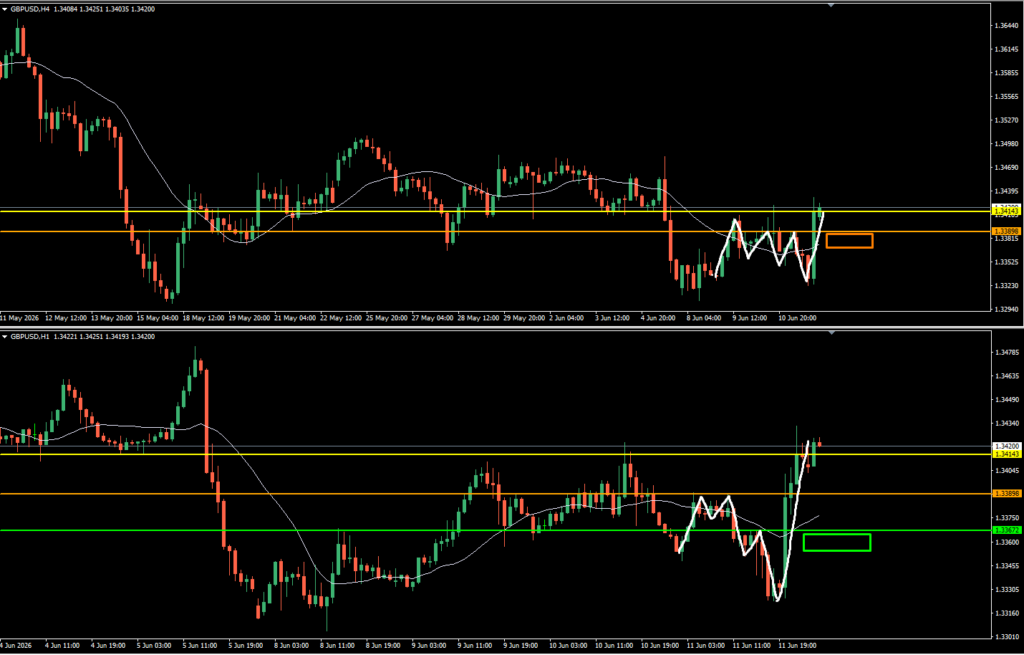Screen dimensions: 1024x655
Task: Click the white 1.34200 current price label on the H1 chart
Action: tap(1006, 446)
